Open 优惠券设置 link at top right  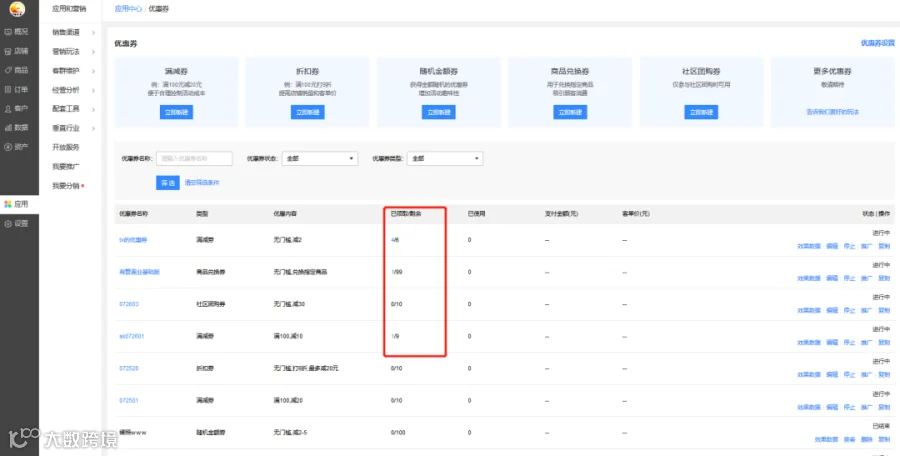(x=878, y=43)
